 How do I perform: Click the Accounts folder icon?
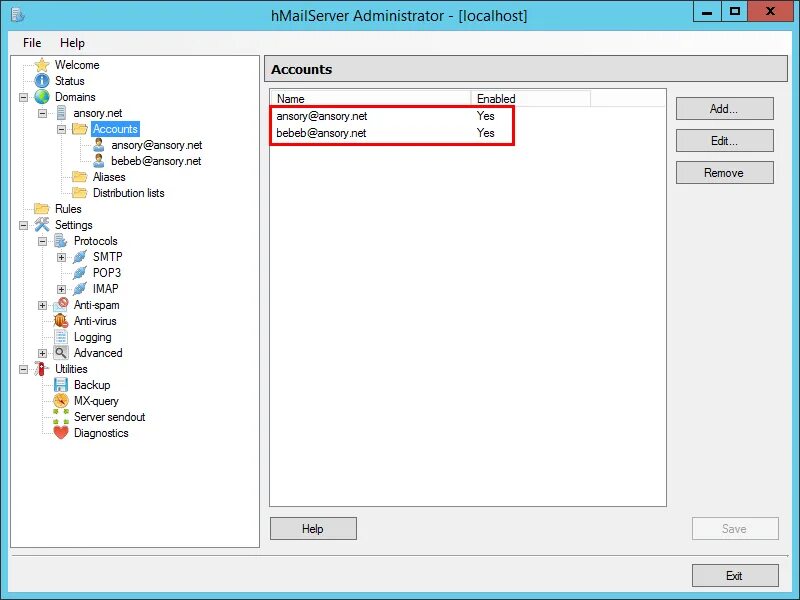coord(80,129)
